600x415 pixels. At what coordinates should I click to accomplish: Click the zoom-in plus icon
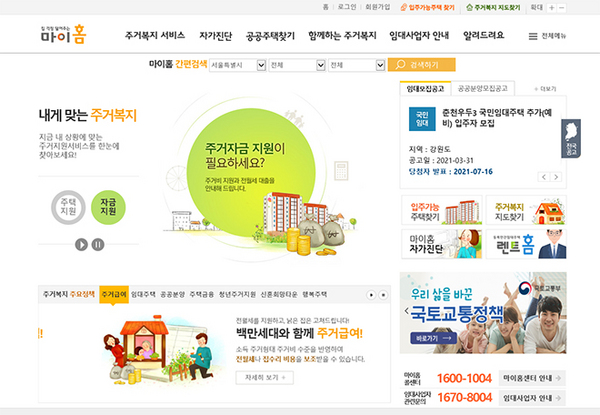(x=551, y=8)
